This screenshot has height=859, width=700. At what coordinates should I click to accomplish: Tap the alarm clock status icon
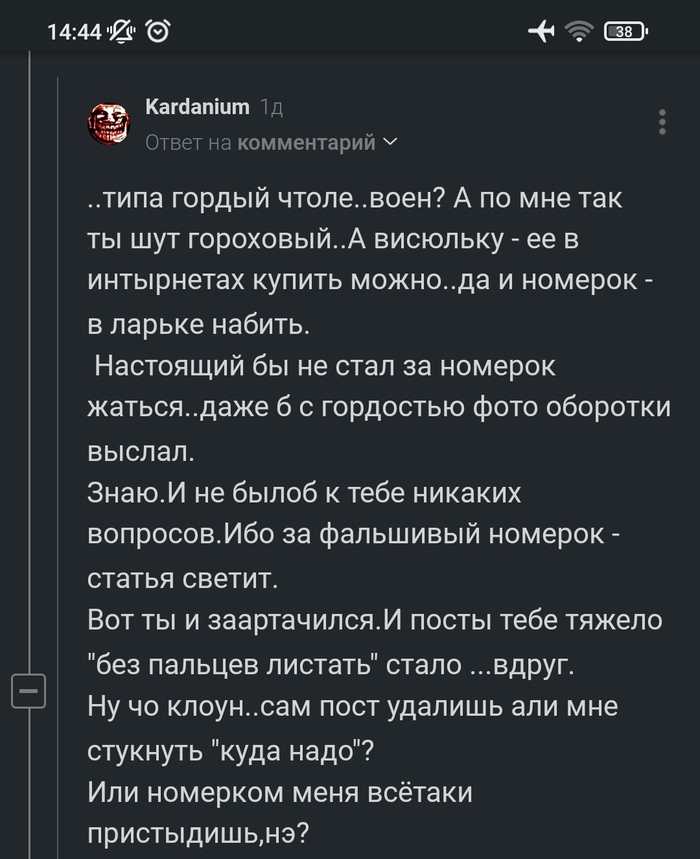tap(159, 32)
